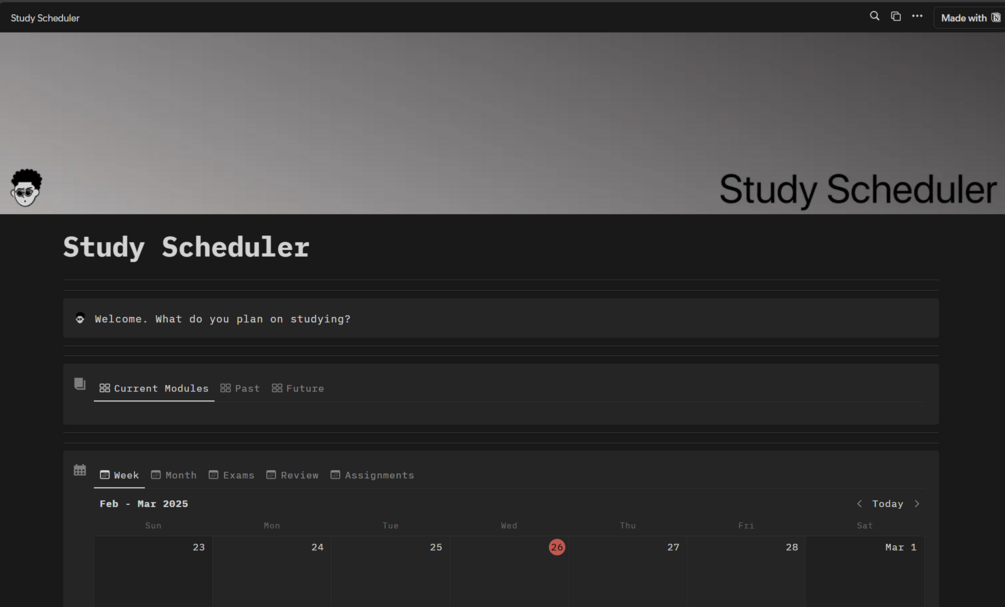Click the small face icon in Welcome callout
Image resolution: width=1005 pixels, height=607 pixels.
(80, 319)
